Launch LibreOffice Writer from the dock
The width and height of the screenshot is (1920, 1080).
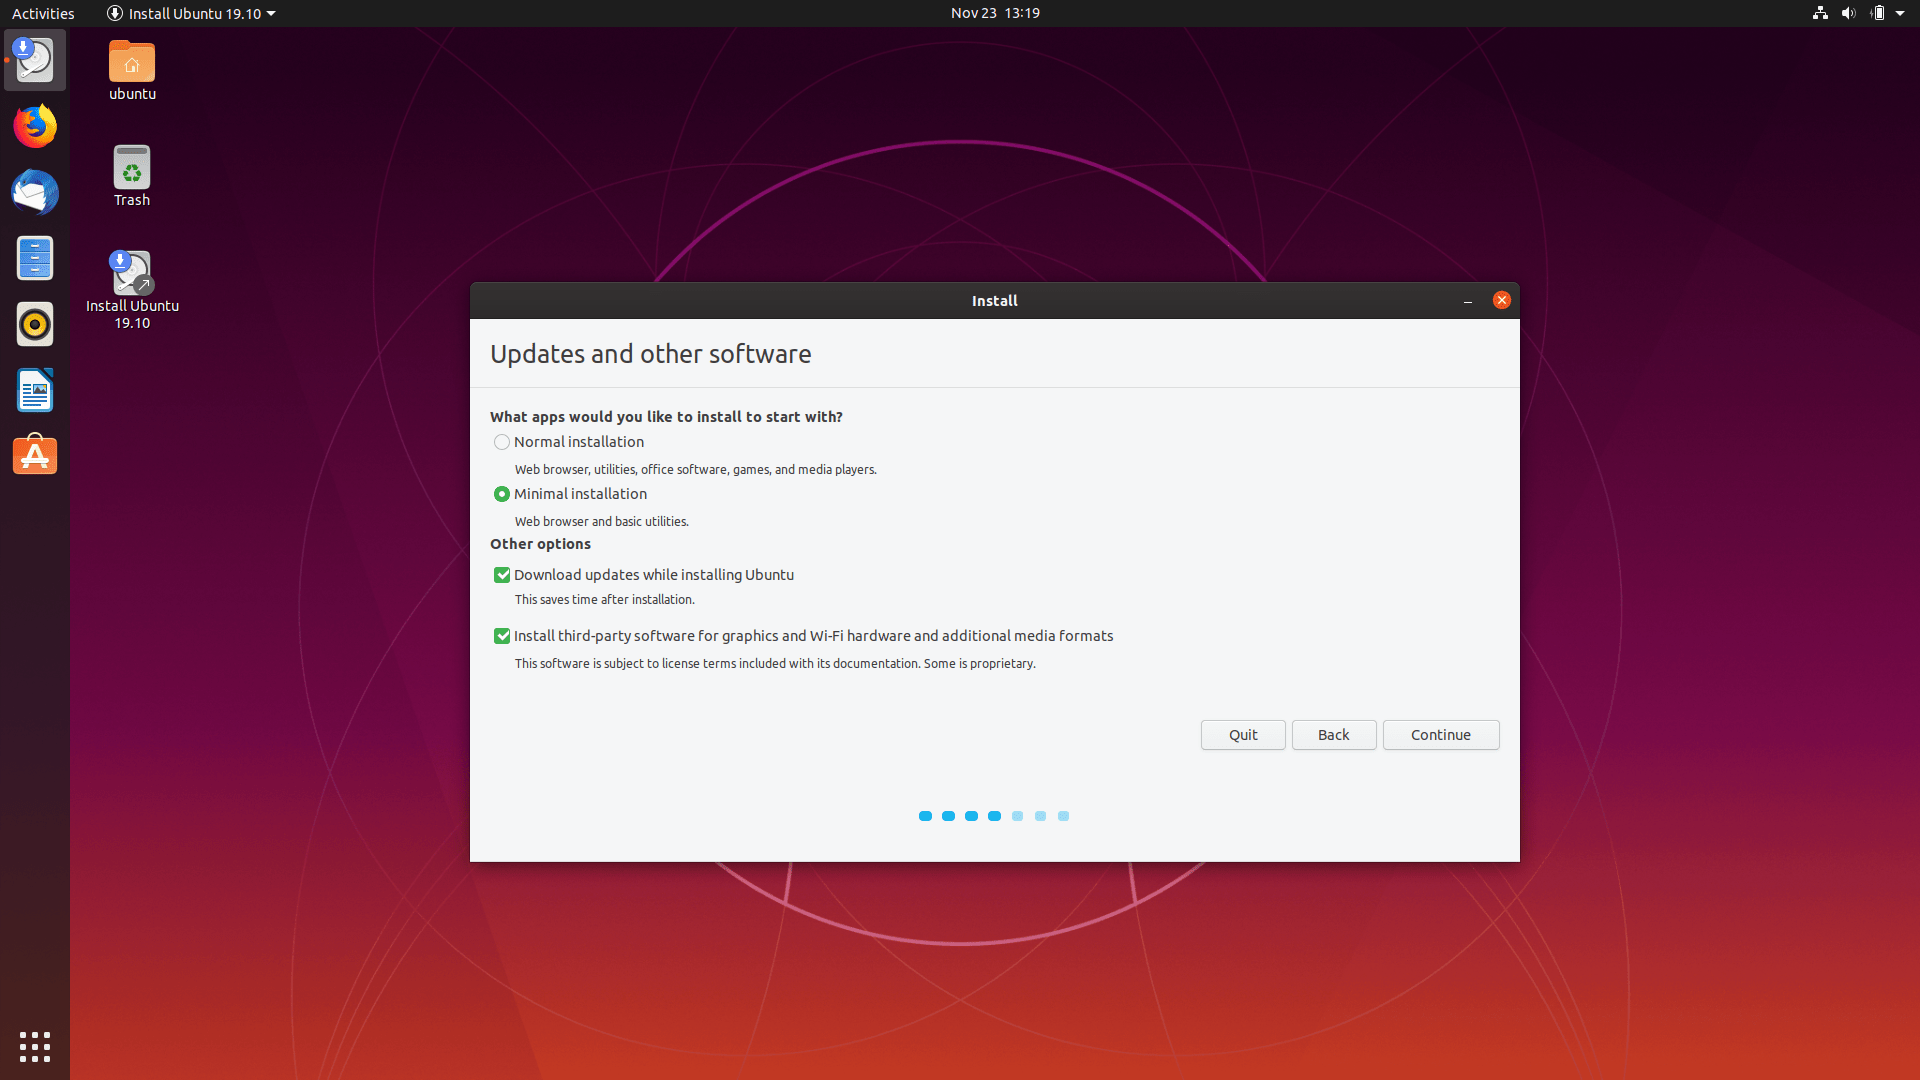[x=35, y=391]
